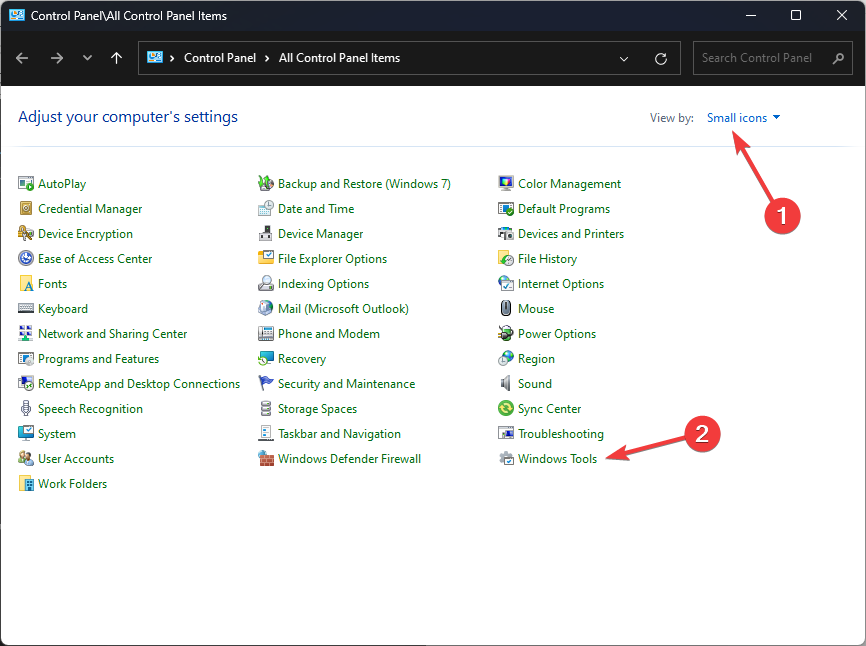Go up one level with up arrow
The image size is (866, 646).
117,58
